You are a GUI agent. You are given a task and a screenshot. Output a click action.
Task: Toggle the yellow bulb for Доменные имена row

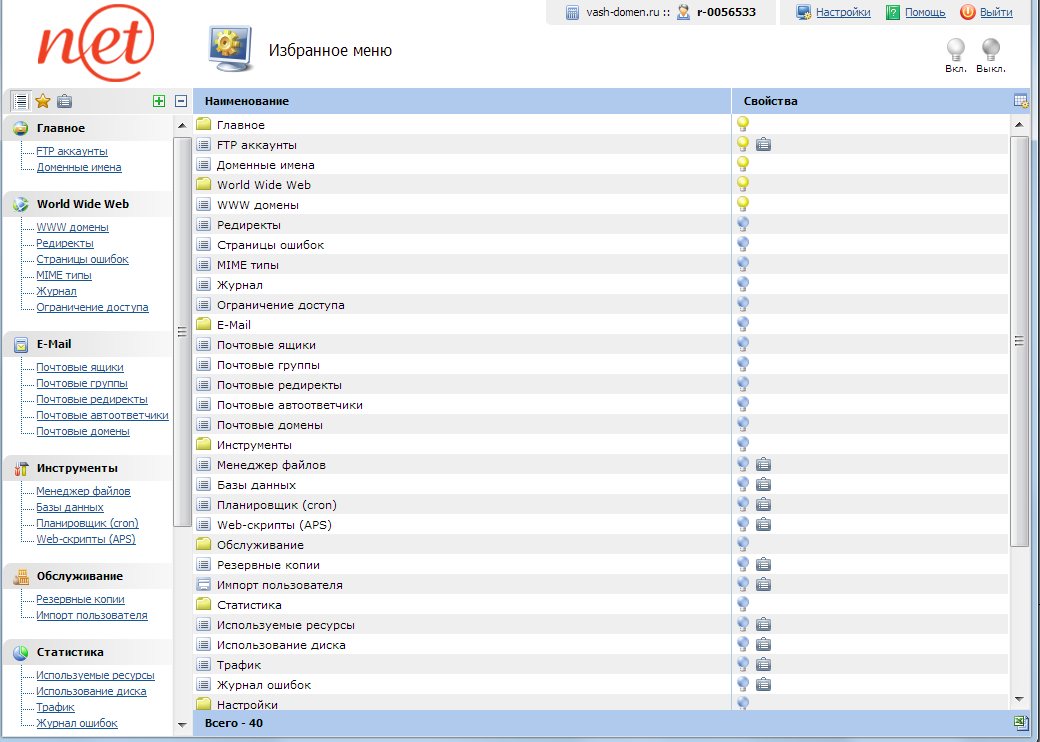[743, 164]
